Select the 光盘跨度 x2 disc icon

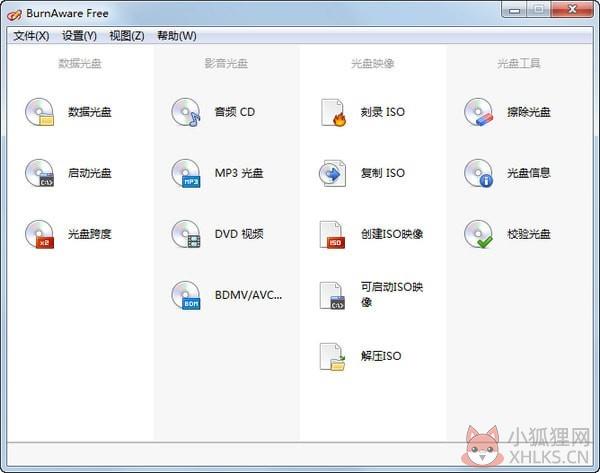(39, 234)
